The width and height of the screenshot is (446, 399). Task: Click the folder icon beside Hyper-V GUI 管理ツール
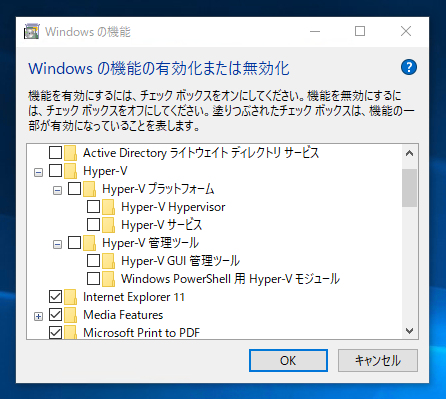(109, 261)
